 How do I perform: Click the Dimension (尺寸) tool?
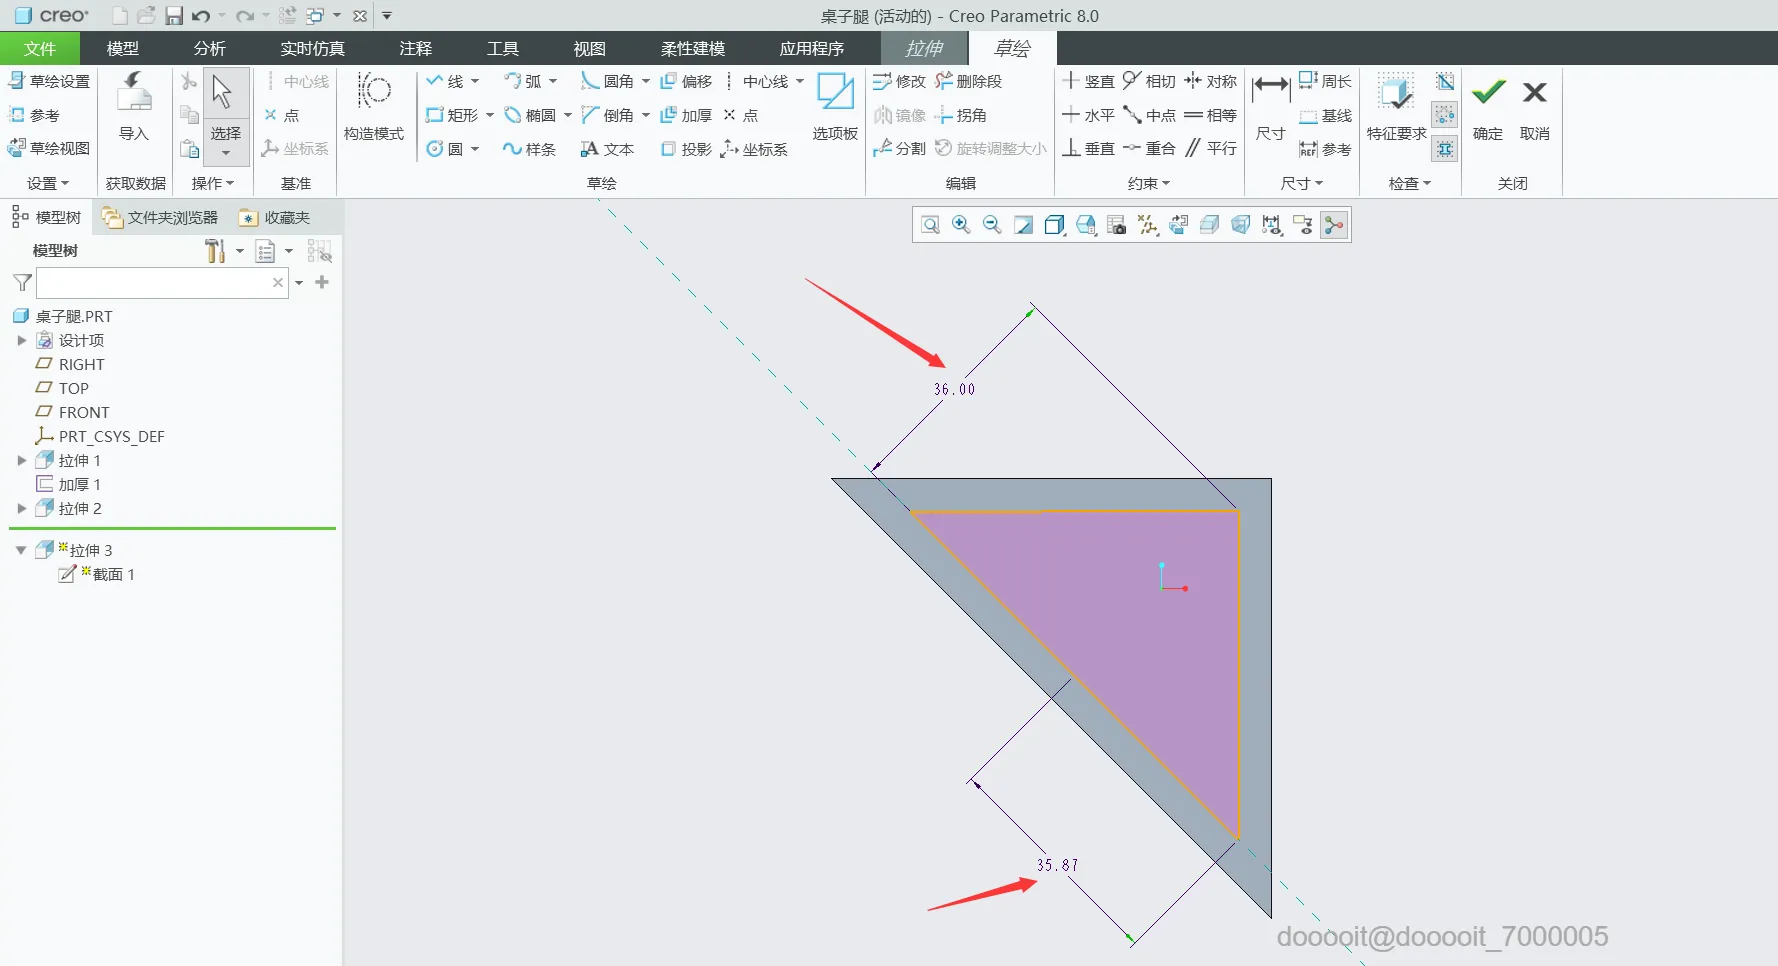(x=1271, y=107)
